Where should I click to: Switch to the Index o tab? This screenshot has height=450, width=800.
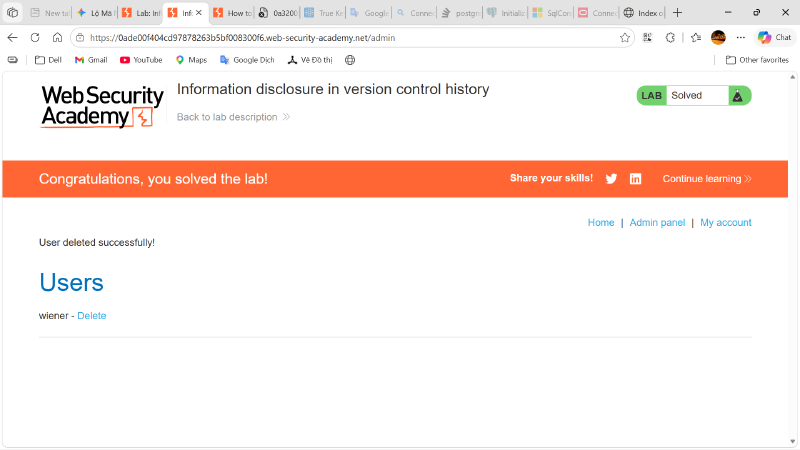643,13
